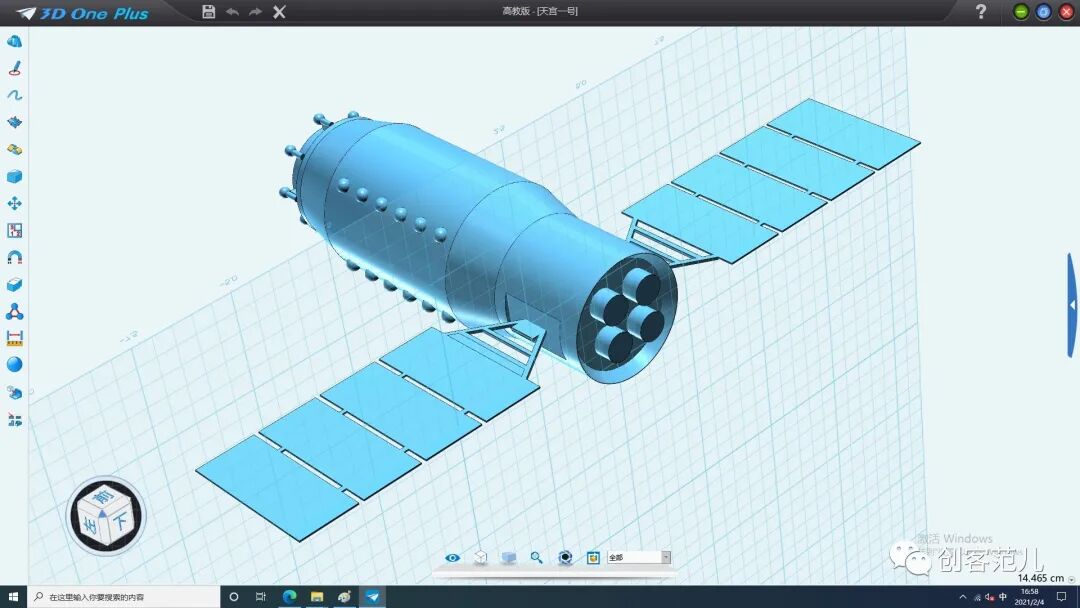
Task: Undo the last action
Action: click(x=232, y=12)
